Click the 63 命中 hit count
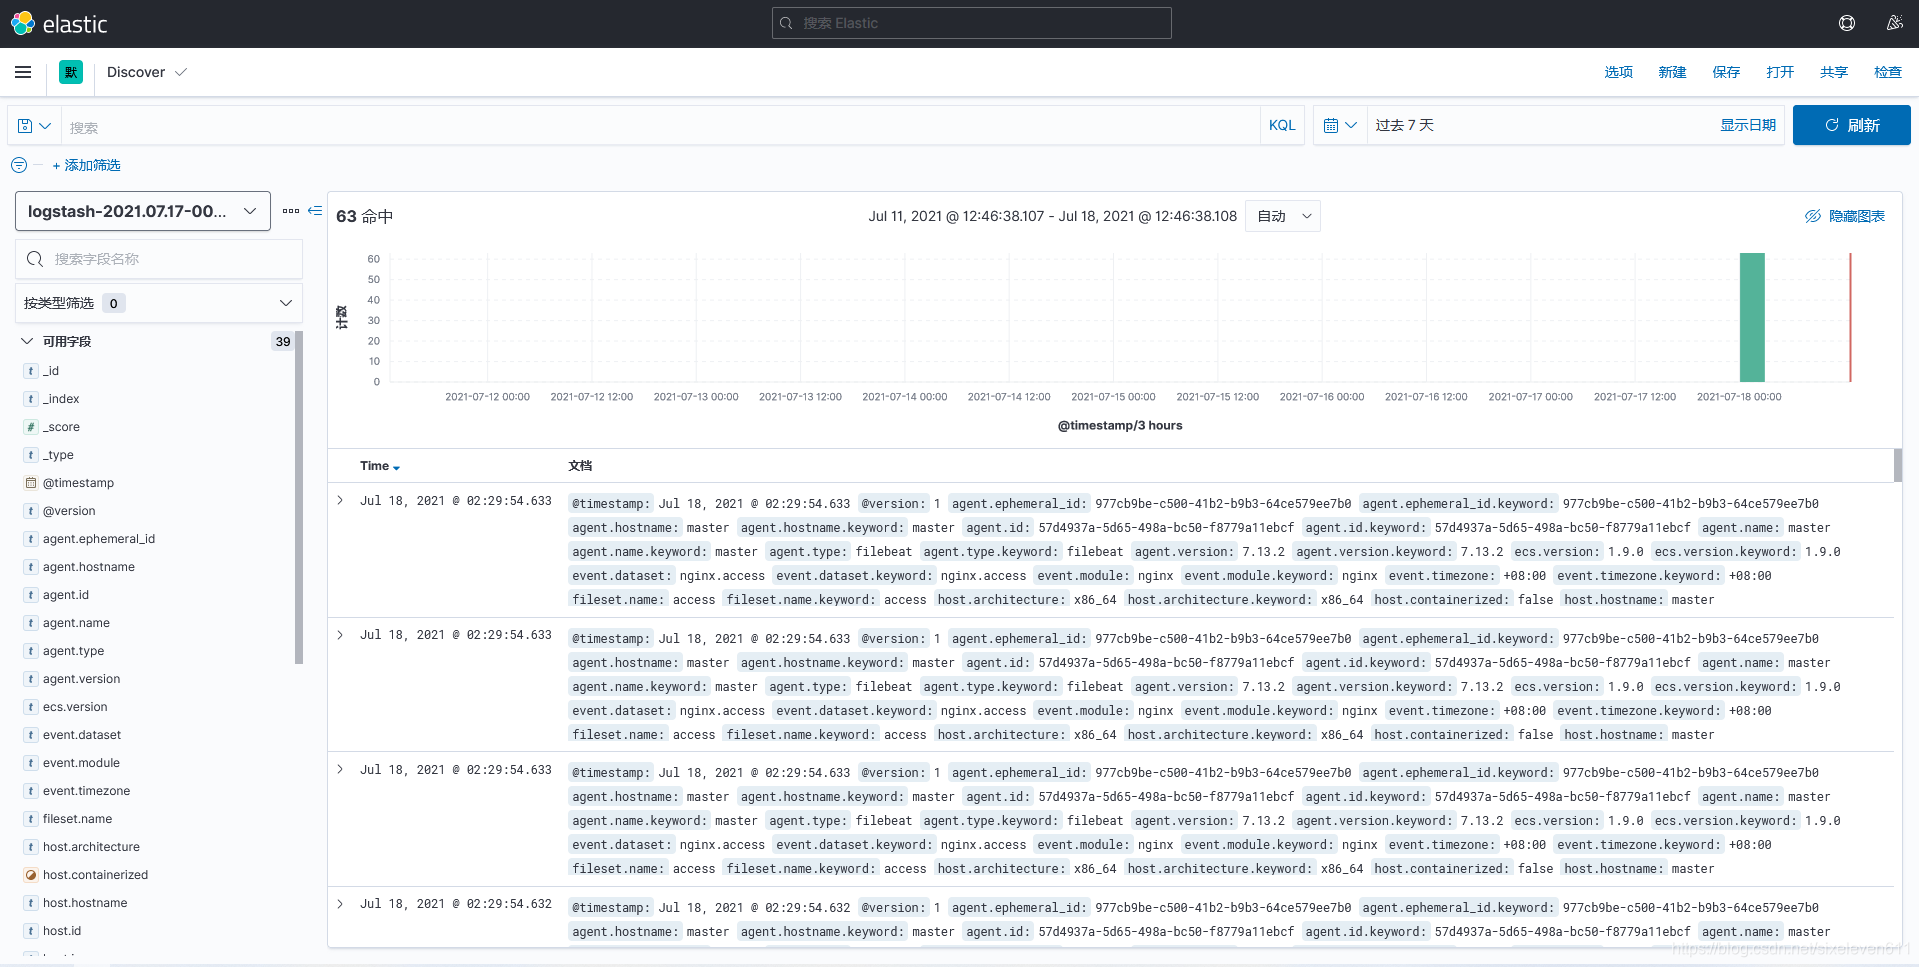This screenshot has height=967, width=1919. (365, 216)
